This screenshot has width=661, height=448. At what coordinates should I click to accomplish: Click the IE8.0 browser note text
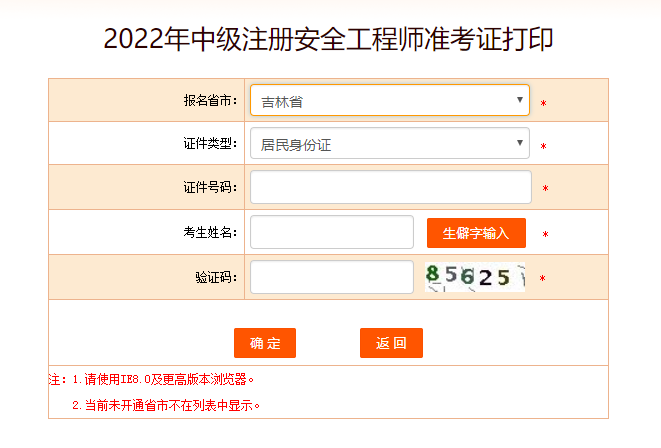(158, 380)
